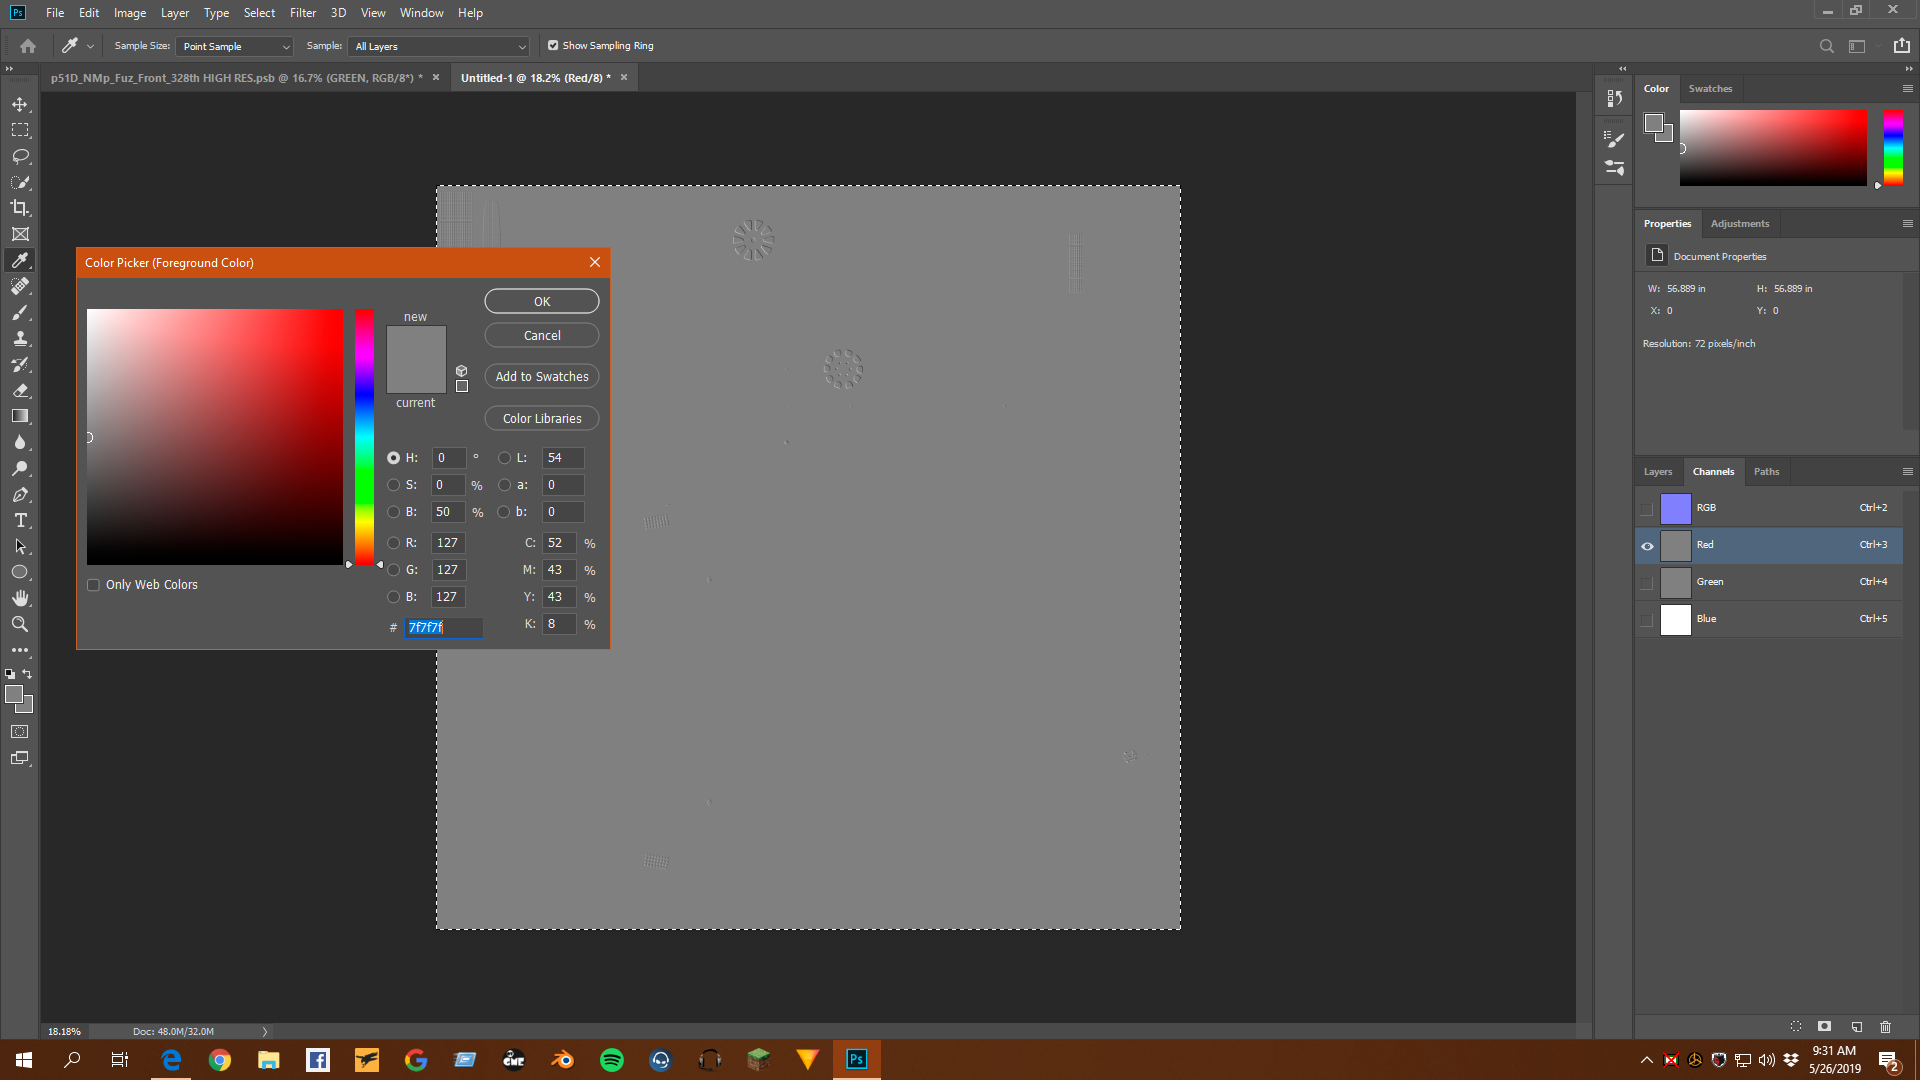
Task: Enable the Only Web Colors checkbox
Action: click(x=94, y=585)
